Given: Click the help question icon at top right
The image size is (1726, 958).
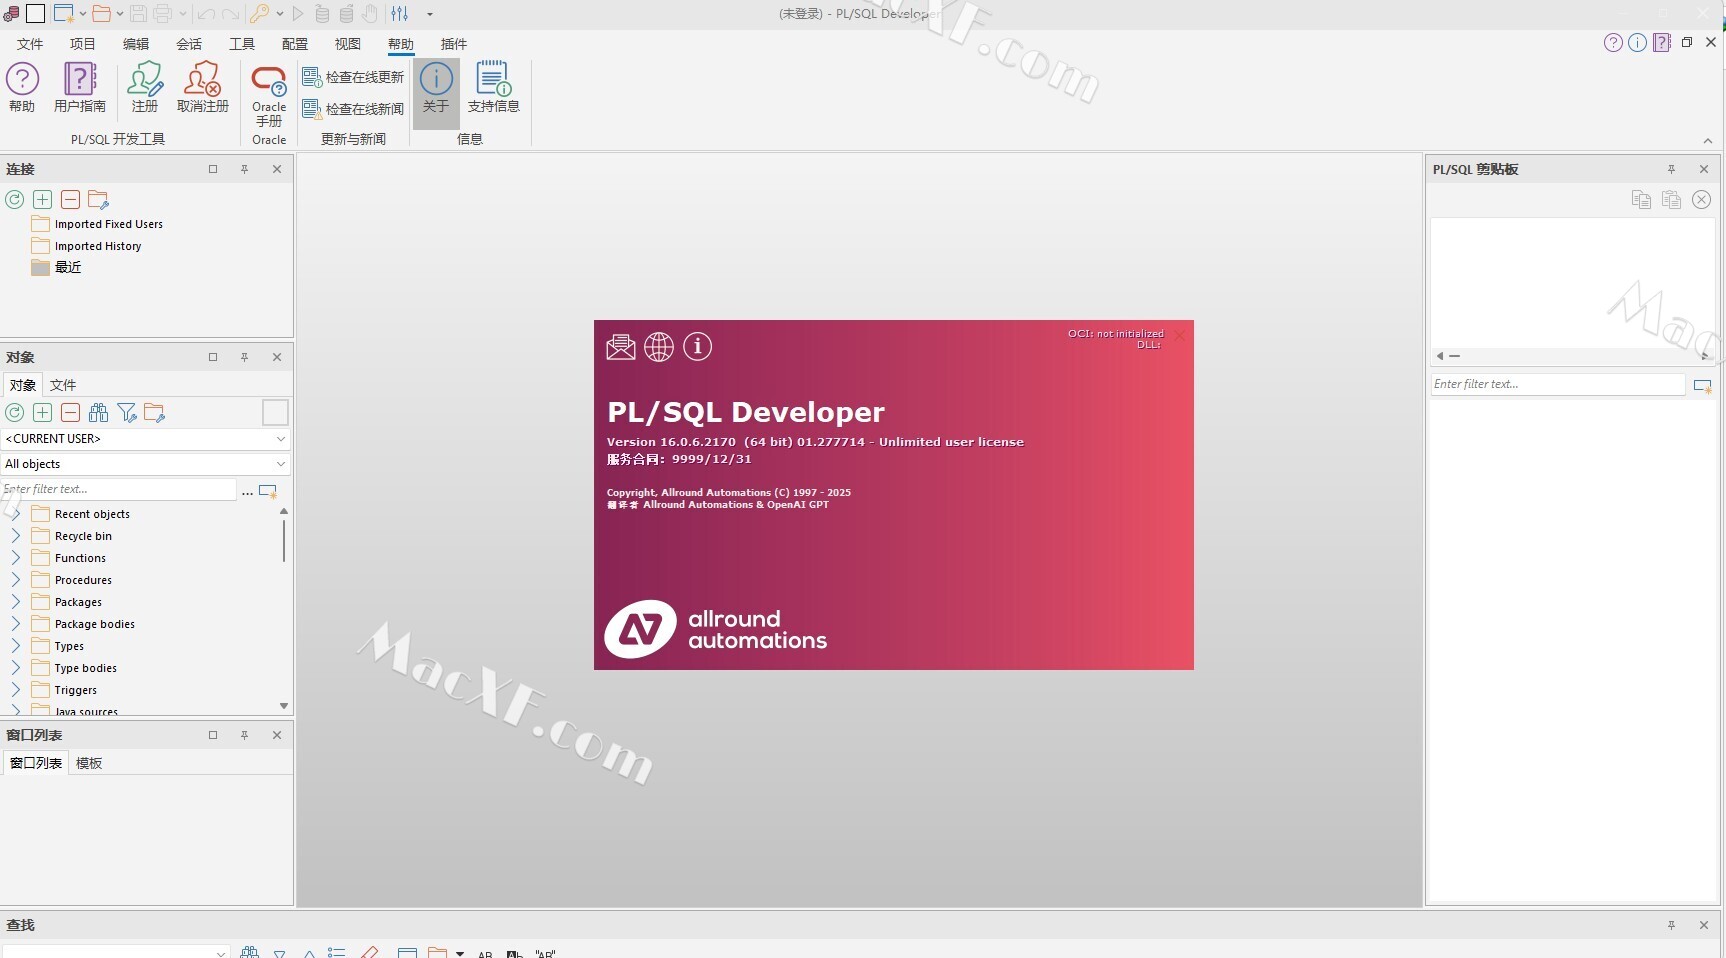Looking at the screenshot, I should [x=1613, y=43].
